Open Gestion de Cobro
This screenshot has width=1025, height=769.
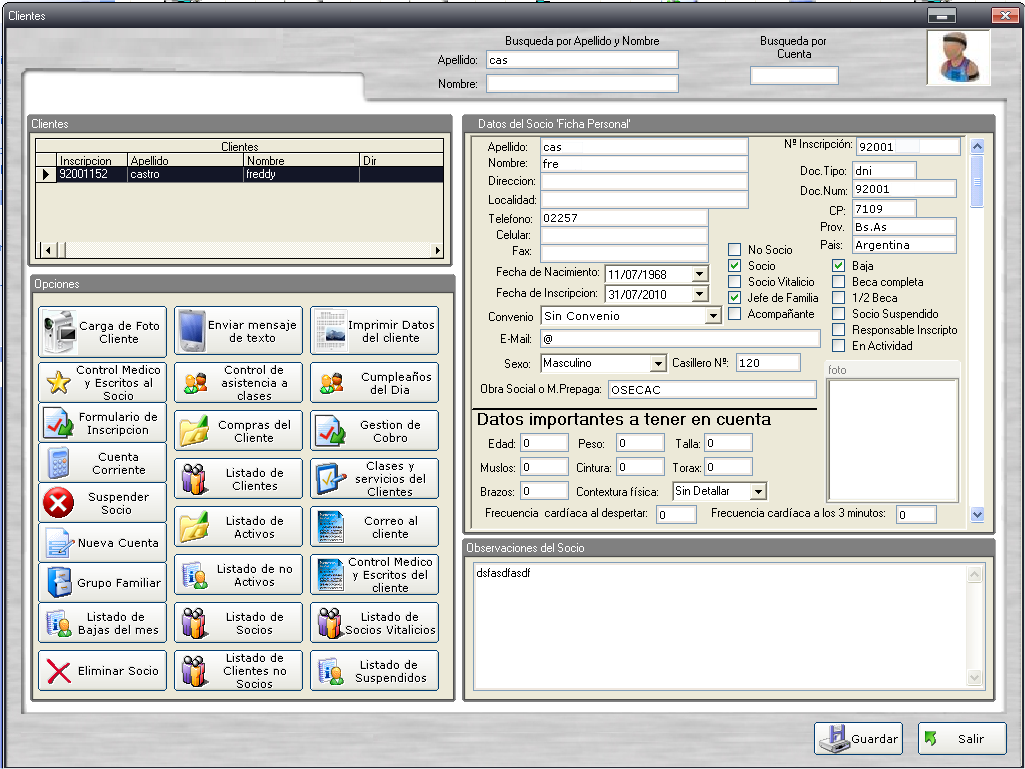click(x=375, y=431)
